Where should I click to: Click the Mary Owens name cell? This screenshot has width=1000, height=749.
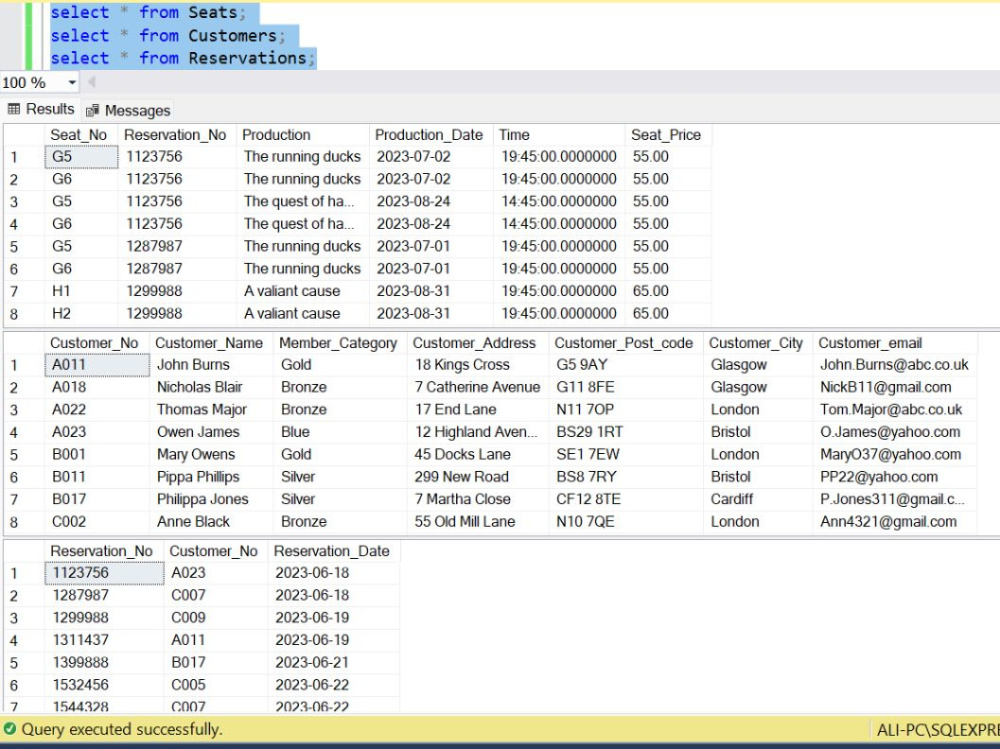pos(211,454)
